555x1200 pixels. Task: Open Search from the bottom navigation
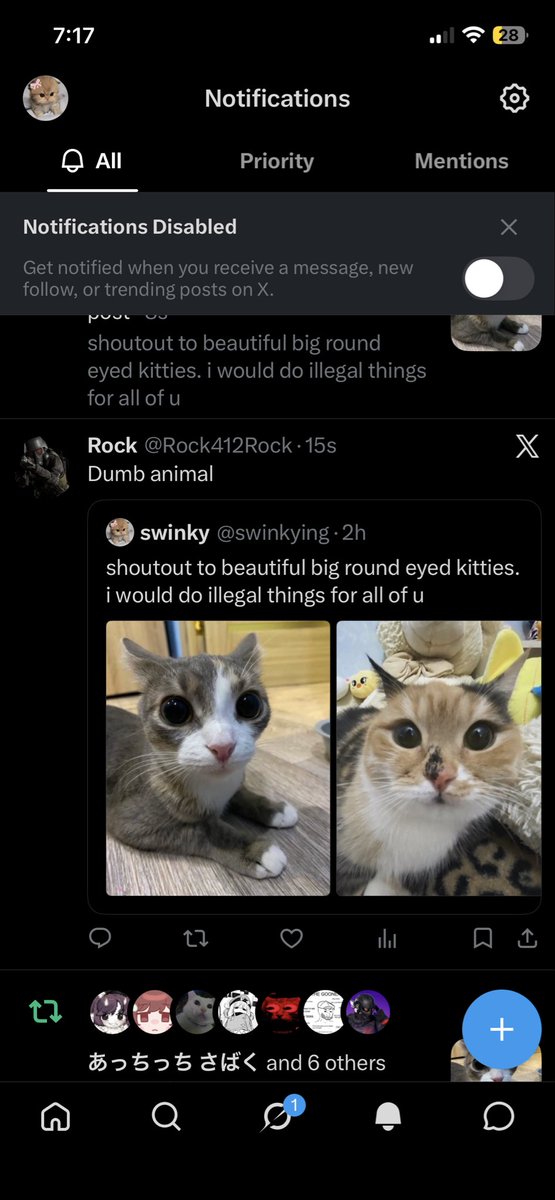tap(166, 1116)
